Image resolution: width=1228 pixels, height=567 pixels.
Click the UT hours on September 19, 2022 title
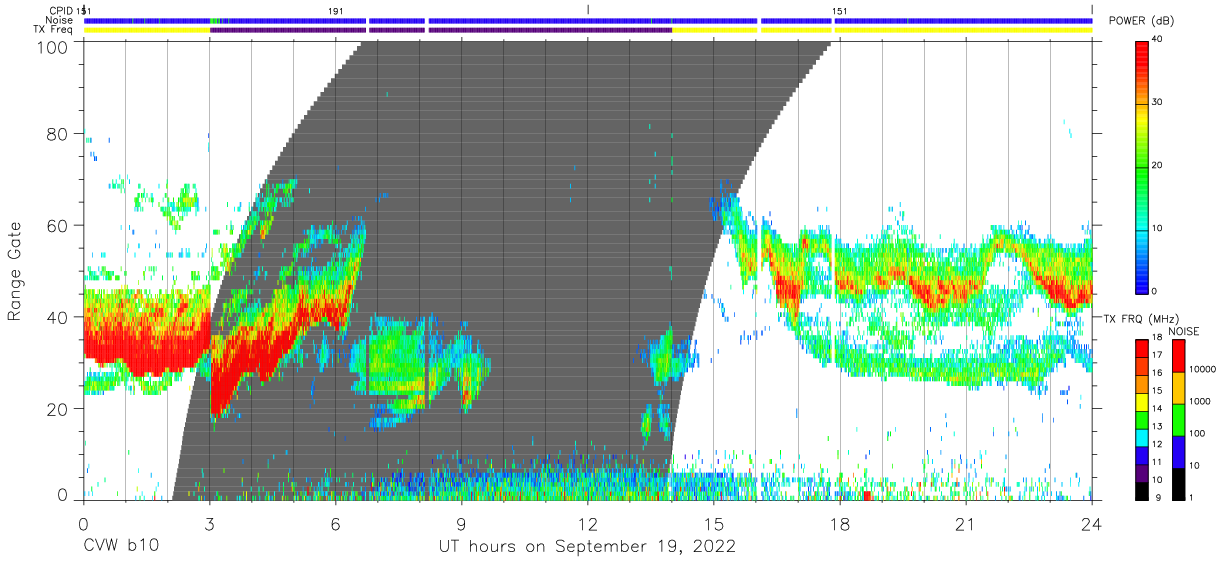point(587,547)
